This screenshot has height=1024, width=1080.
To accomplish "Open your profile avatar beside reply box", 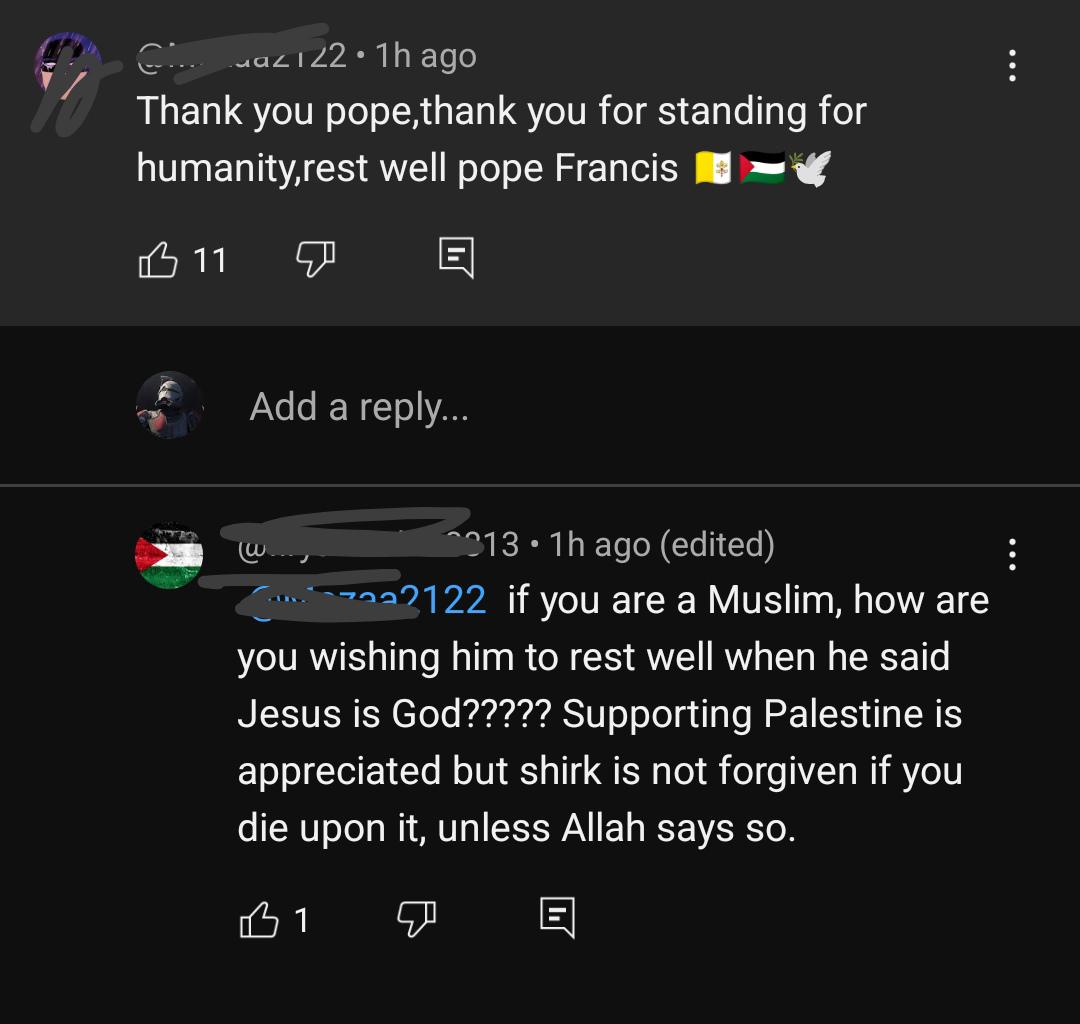I will (169, 406).
